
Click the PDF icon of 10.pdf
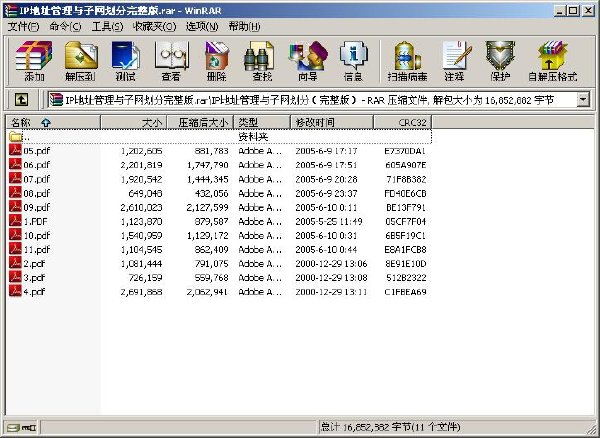click(x=15, y=235)
